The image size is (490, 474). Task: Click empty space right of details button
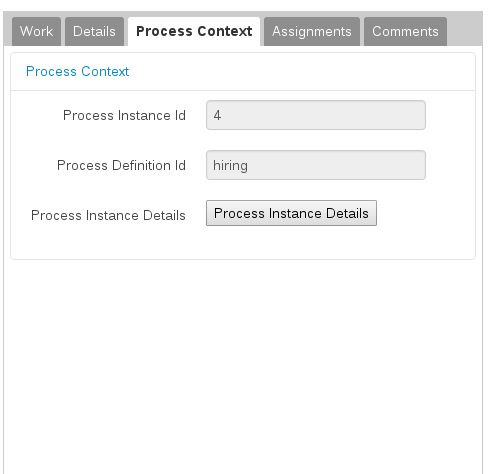[425, 213]
